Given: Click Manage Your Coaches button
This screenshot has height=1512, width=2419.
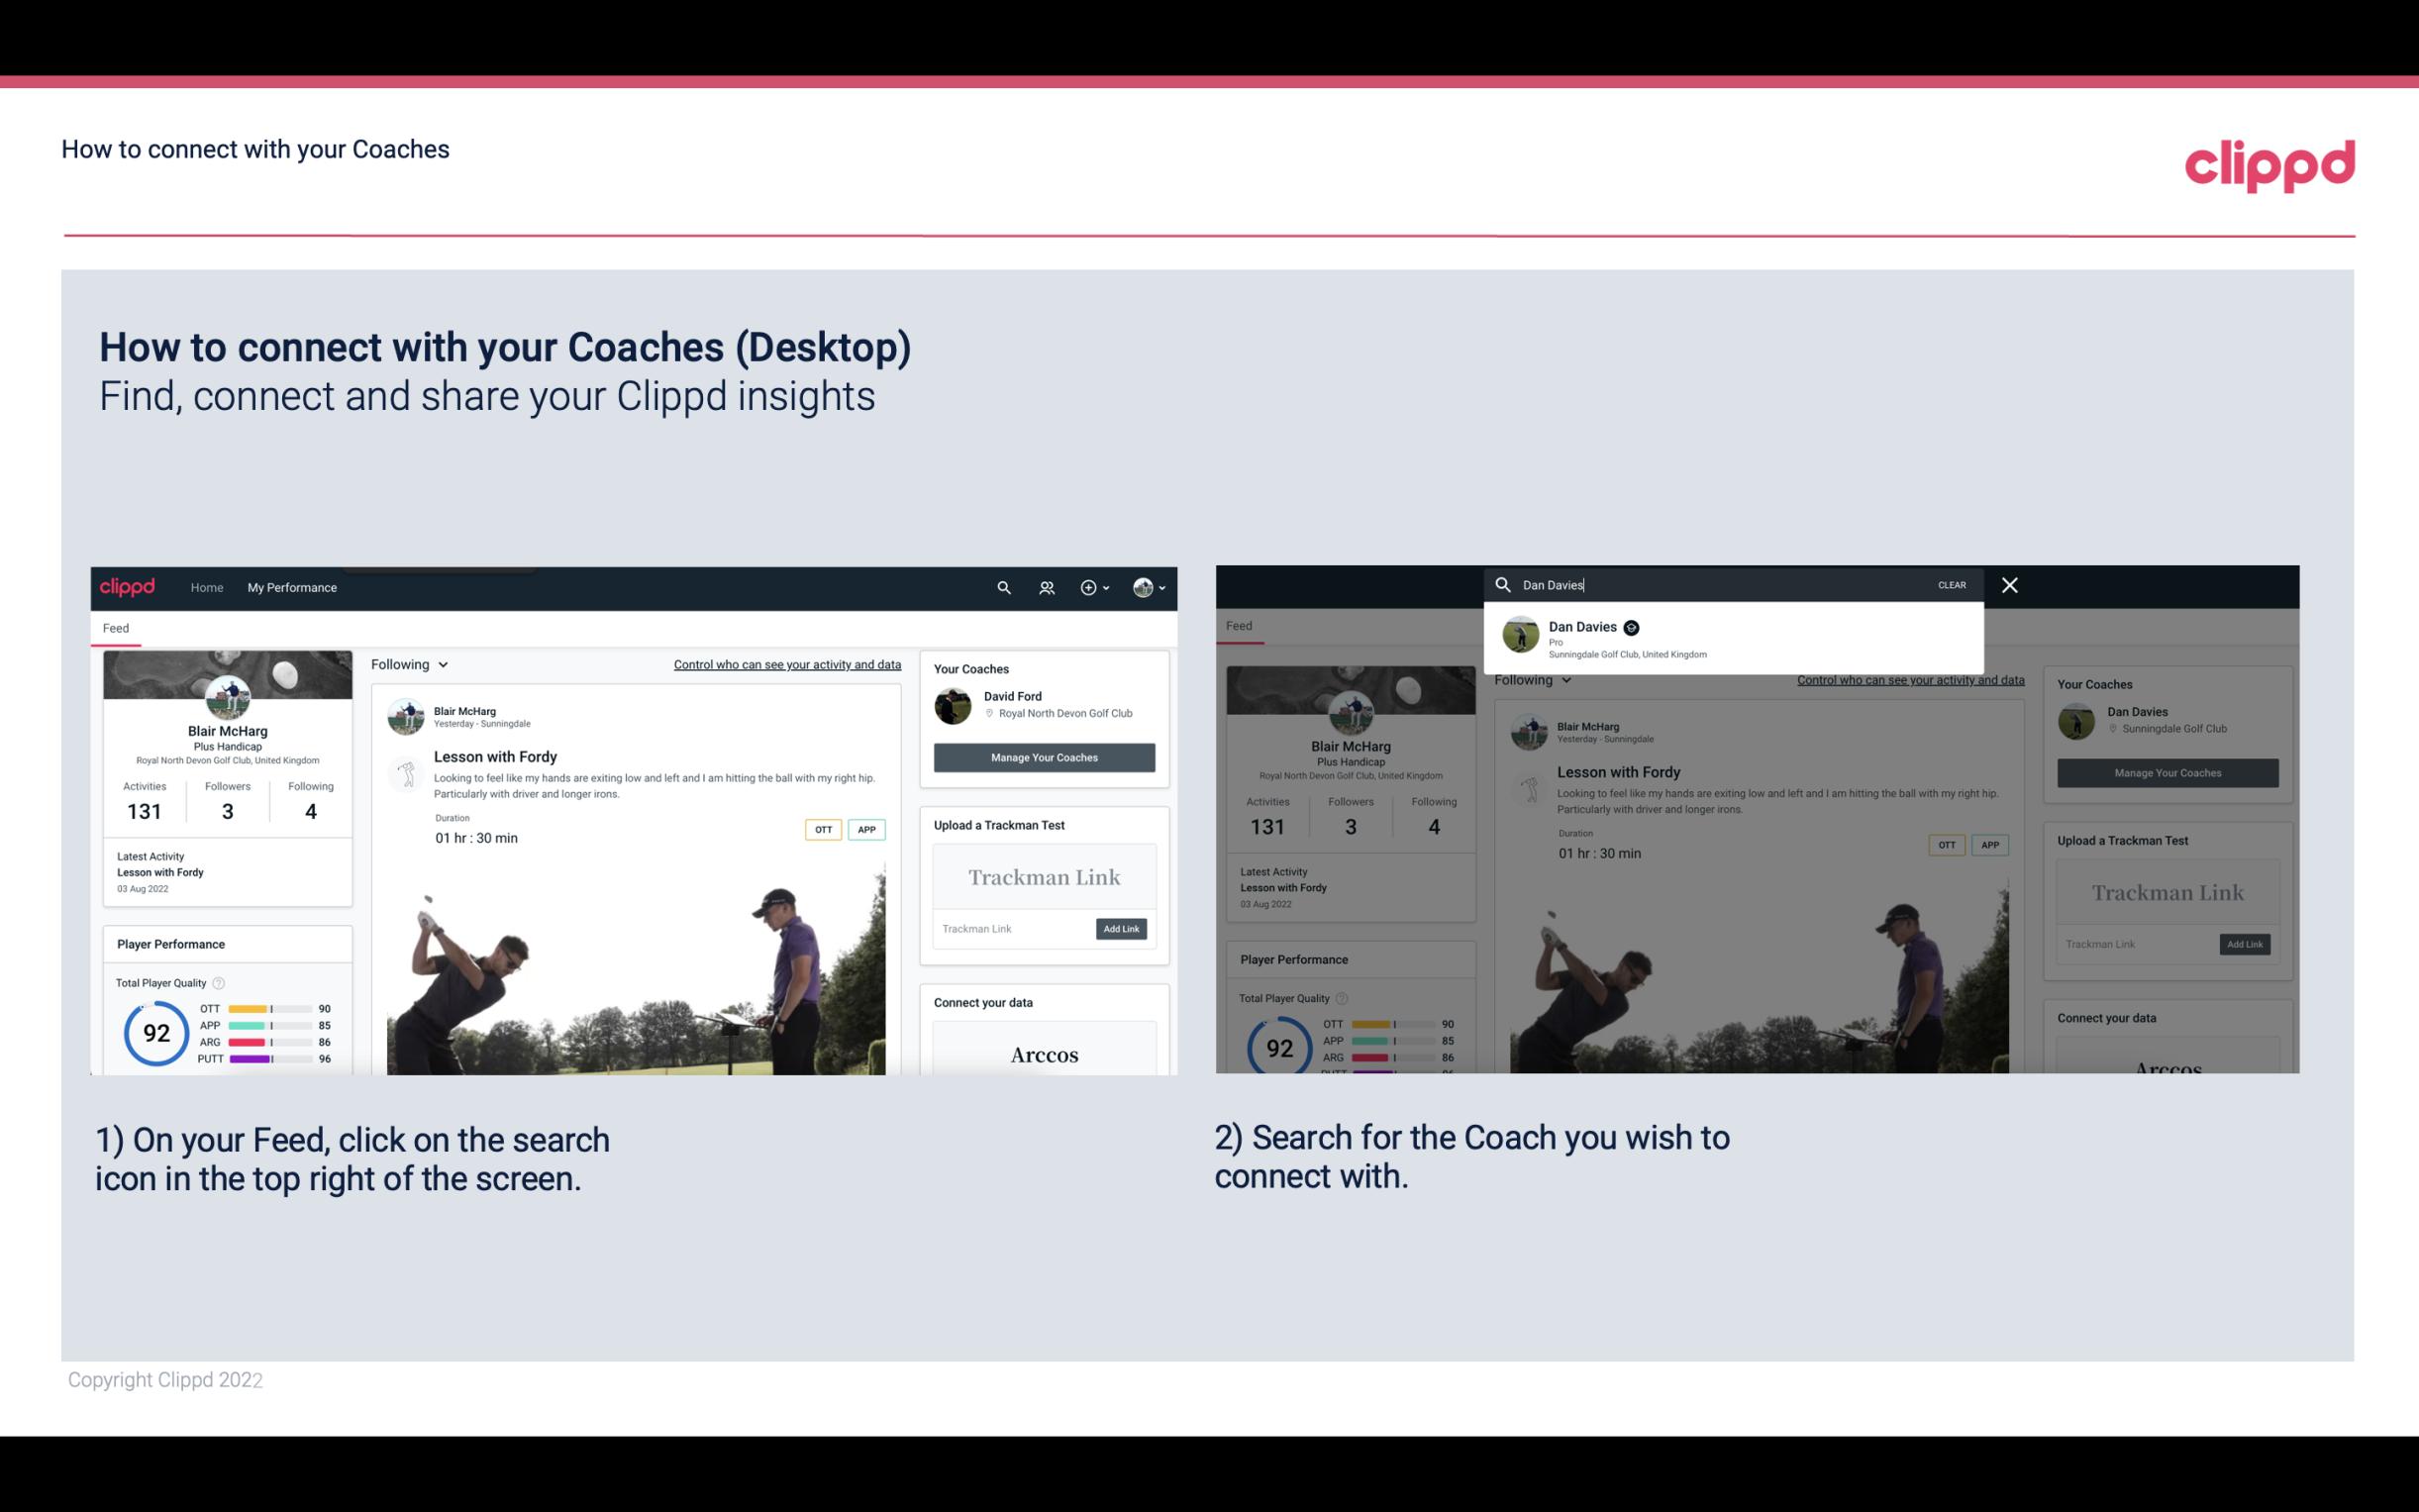Looking at the screenshot, I should 1044,756.
